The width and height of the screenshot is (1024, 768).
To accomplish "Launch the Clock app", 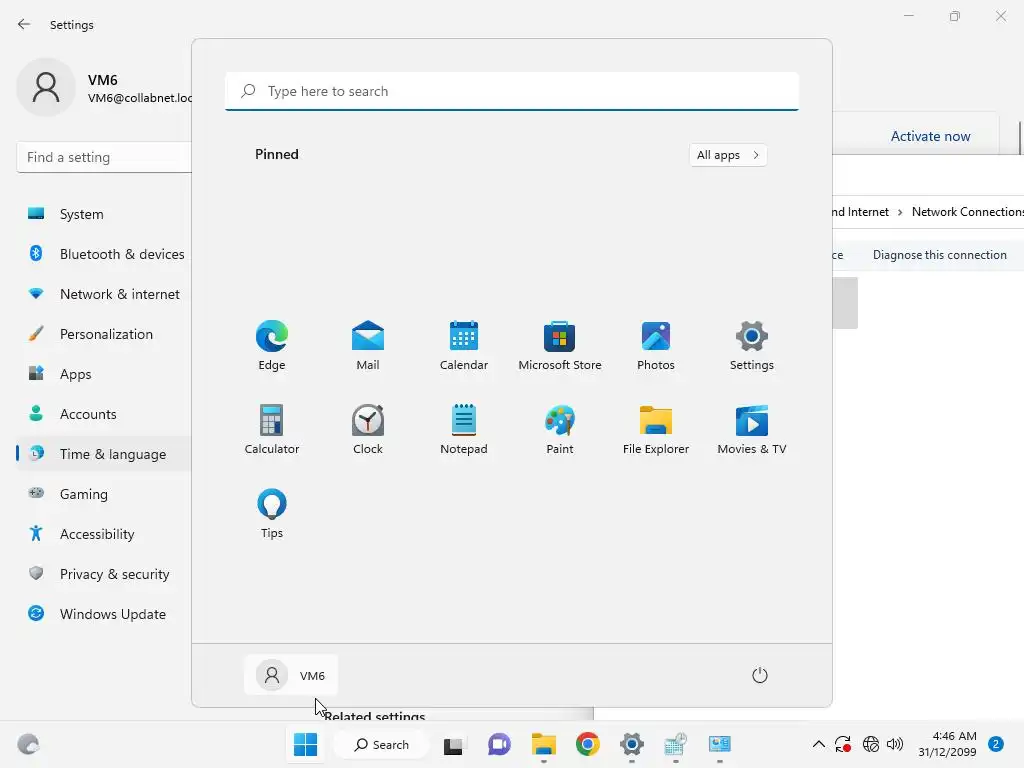I will click(368, 429).
